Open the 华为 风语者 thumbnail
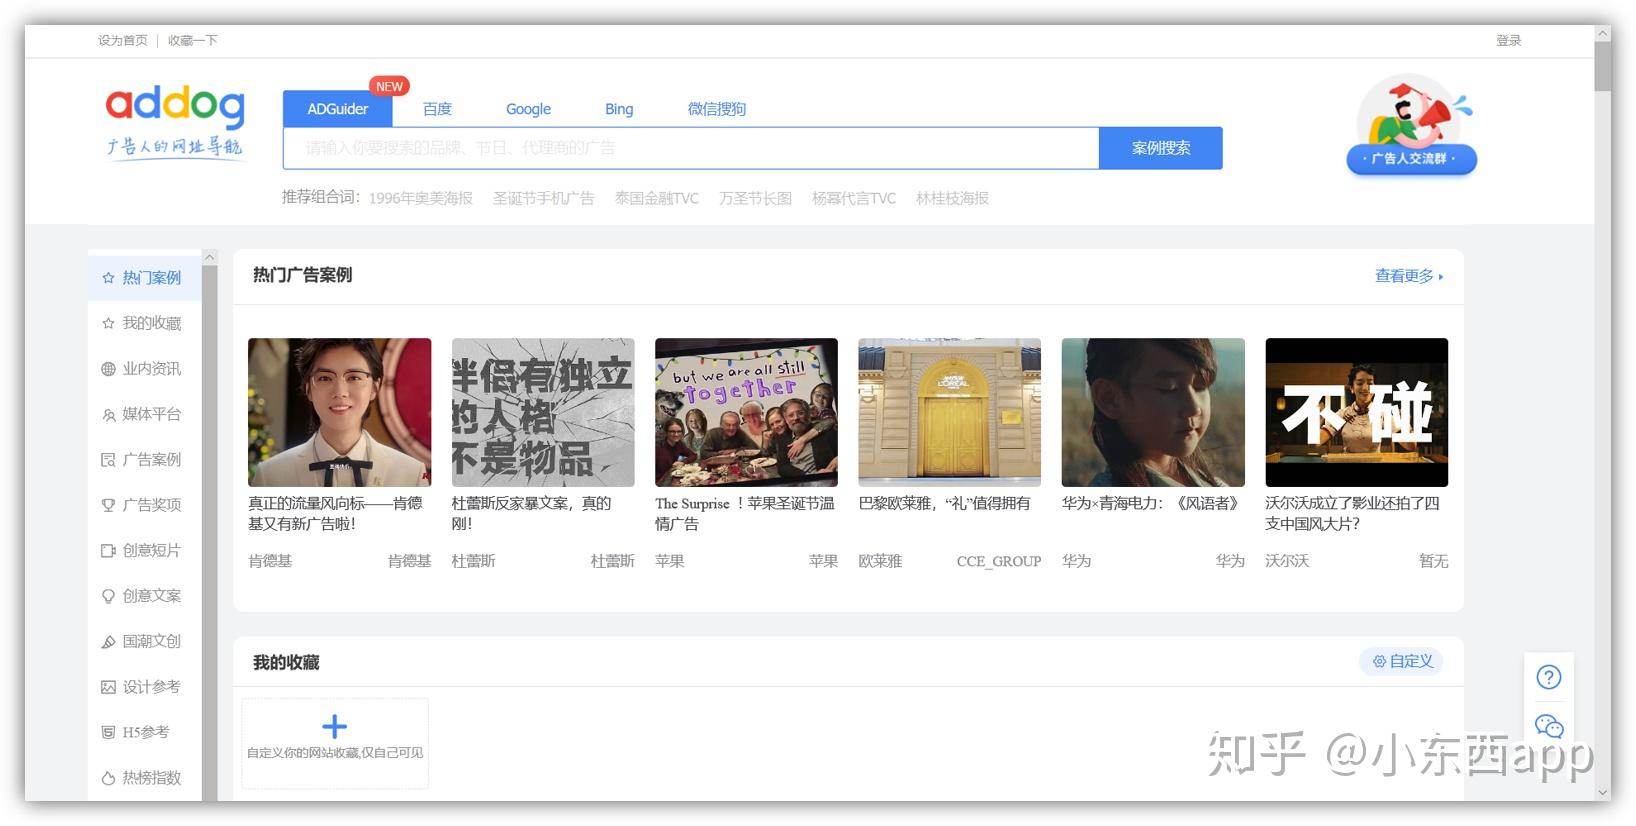Image resolution: width=1636 pixels, height=826 pixels. click(1153, 412)
